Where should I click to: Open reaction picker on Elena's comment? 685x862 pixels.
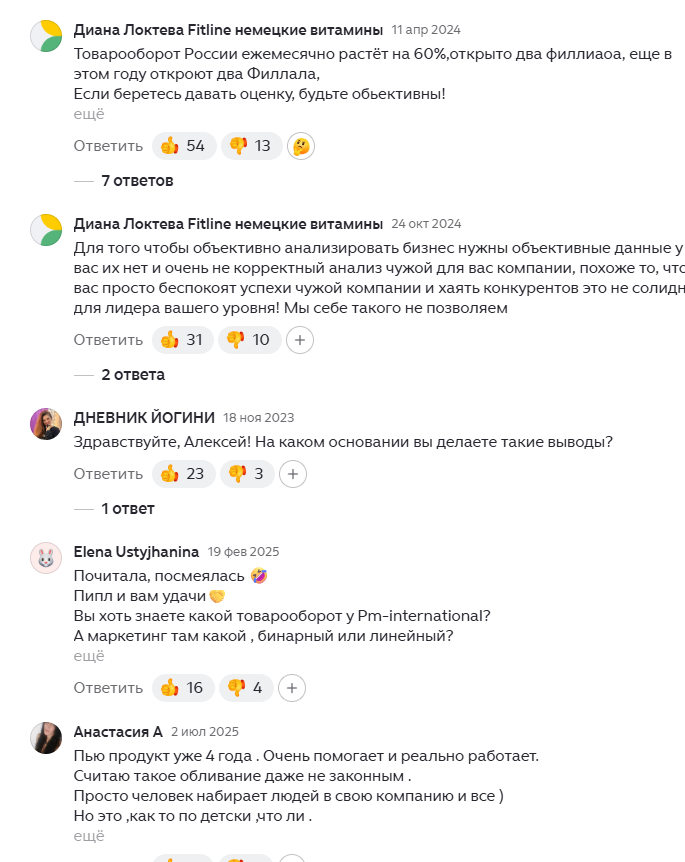click(x=292, y=688)
